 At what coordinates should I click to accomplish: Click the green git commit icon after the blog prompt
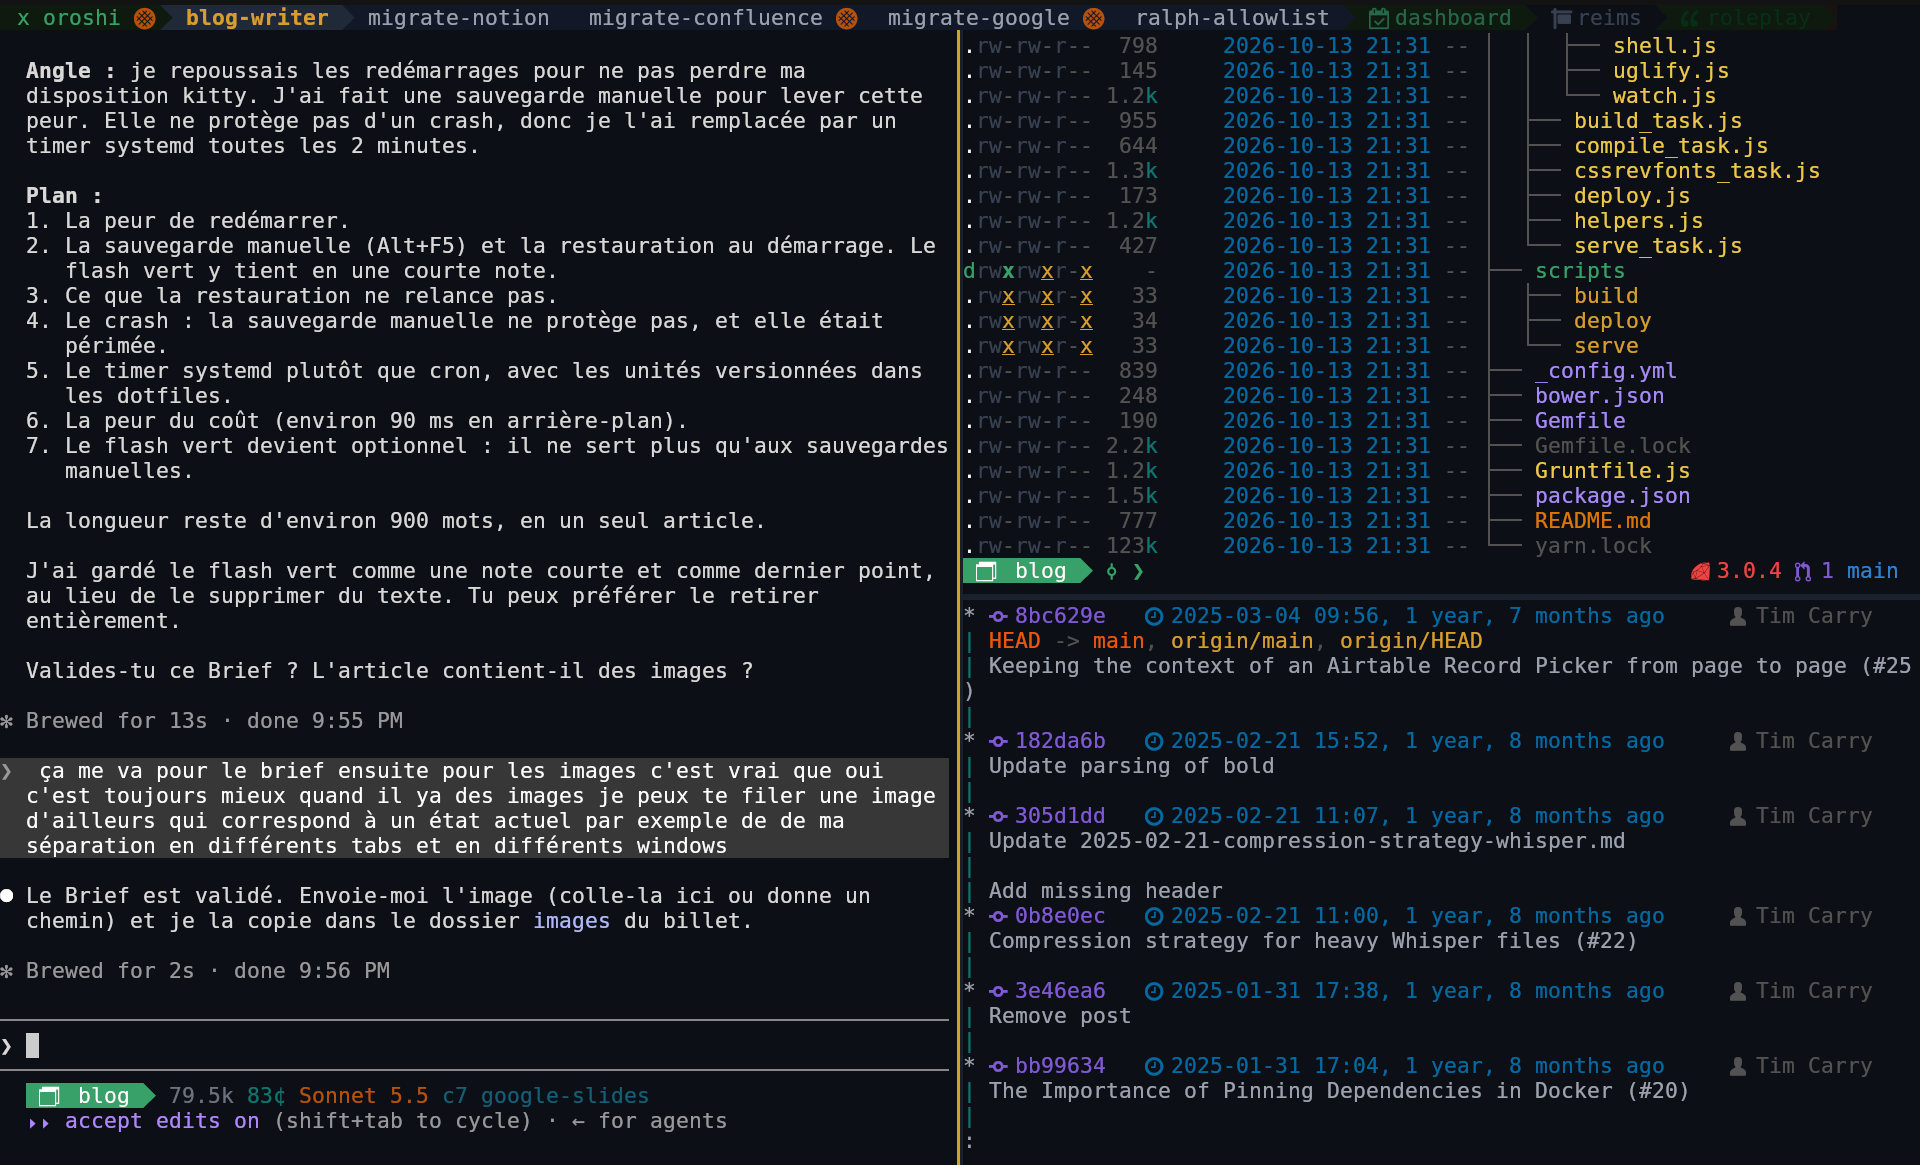click(x=1111, y=571)
